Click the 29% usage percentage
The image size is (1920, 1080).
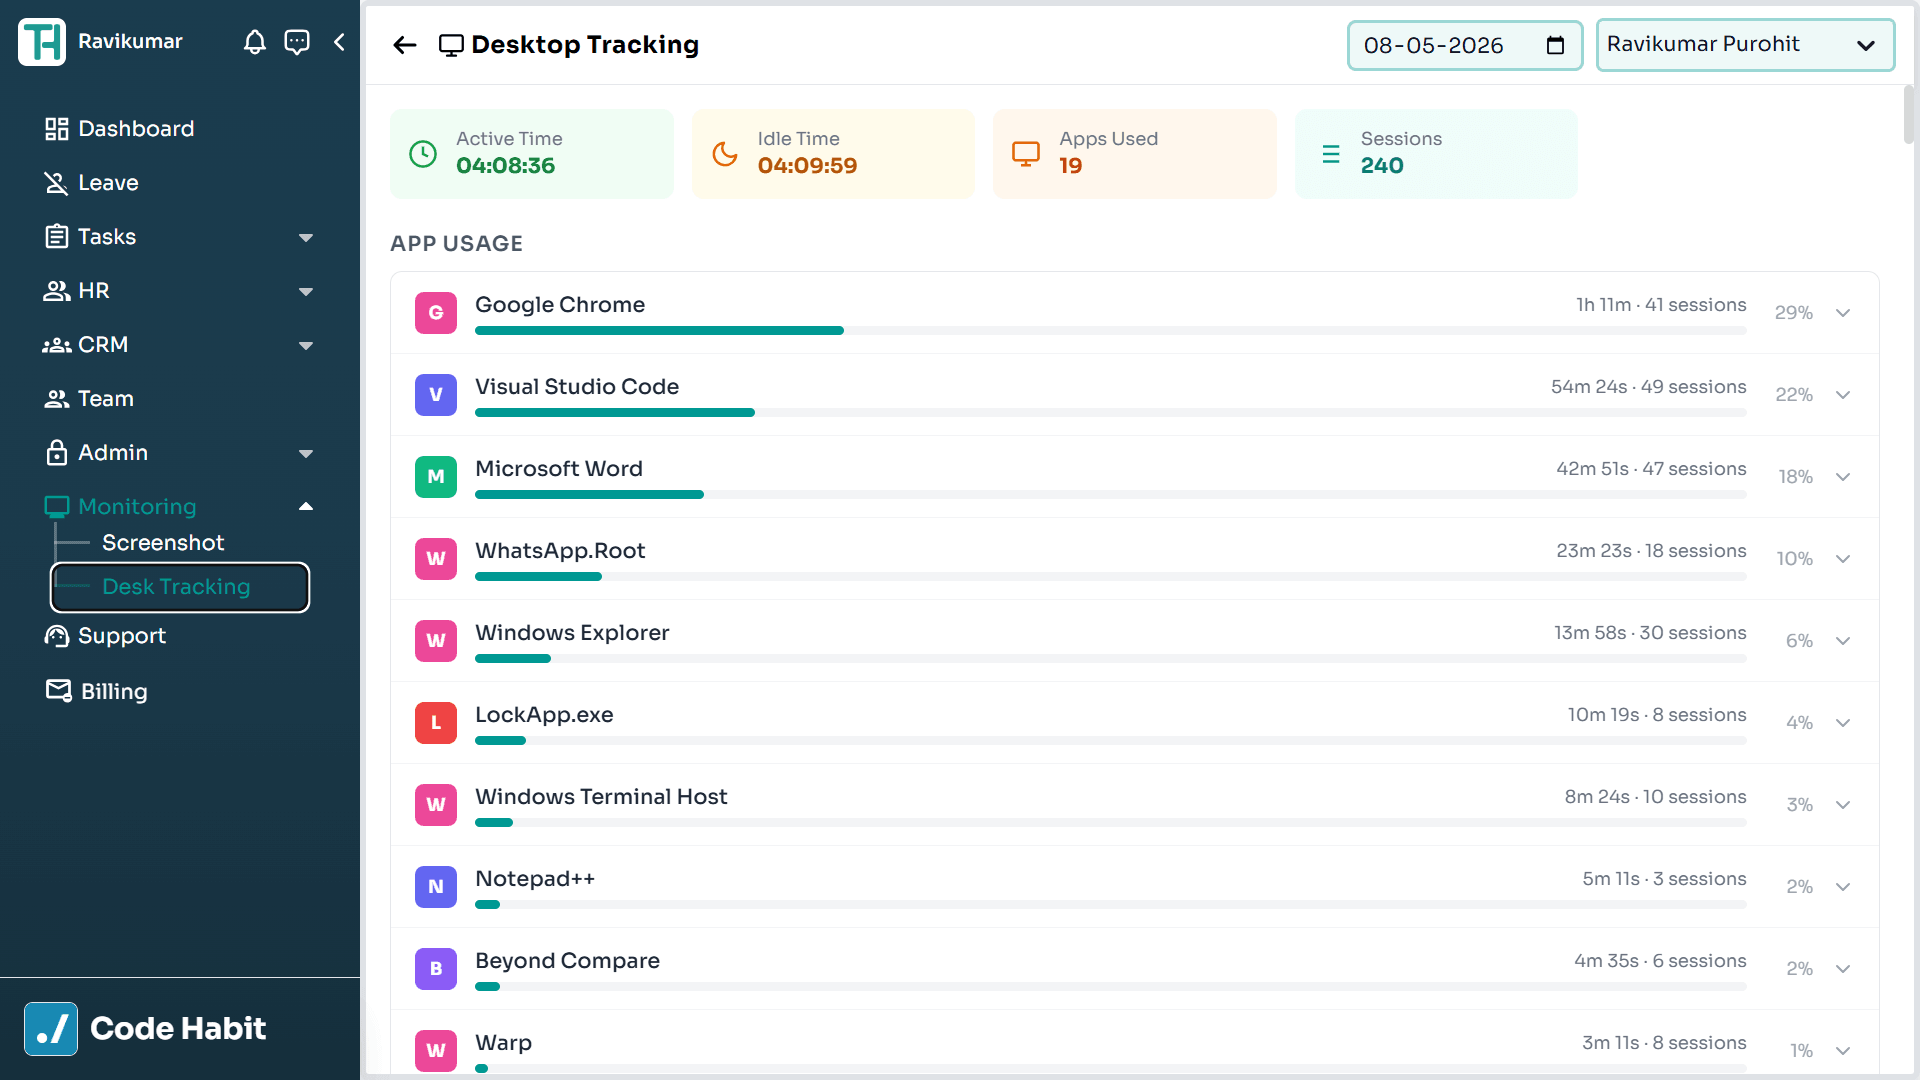(1794, 313)
